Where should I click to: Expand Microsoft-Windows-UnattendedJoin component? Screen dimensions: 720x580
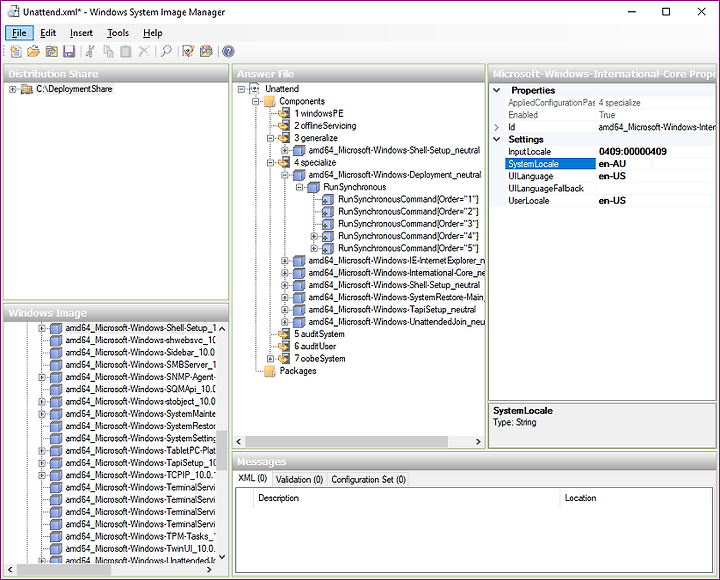[285, 322]
